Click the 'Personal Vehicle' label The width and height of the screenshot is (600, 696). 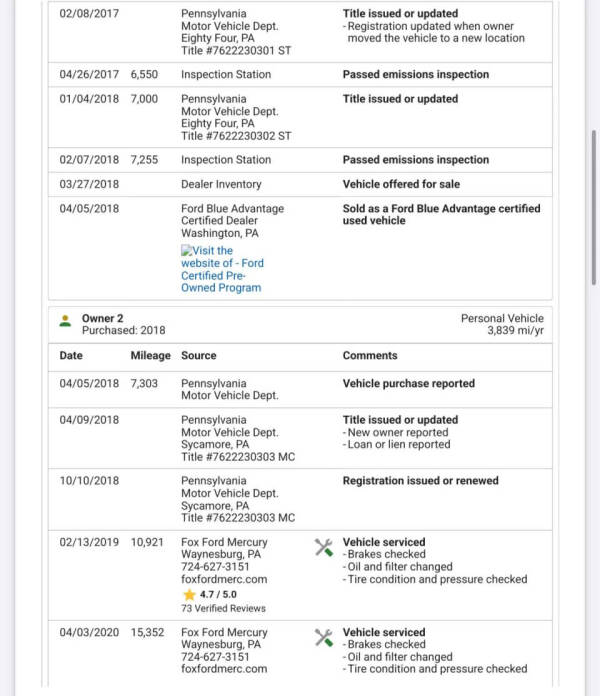pyautogui.click(x=502, y=318)
